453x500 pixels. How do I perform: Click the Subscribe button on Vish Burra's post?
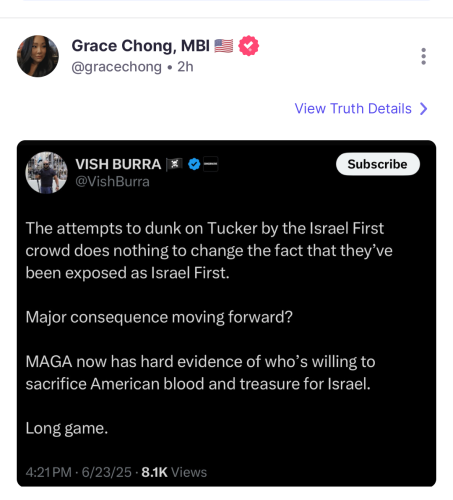tap(378, 164)
